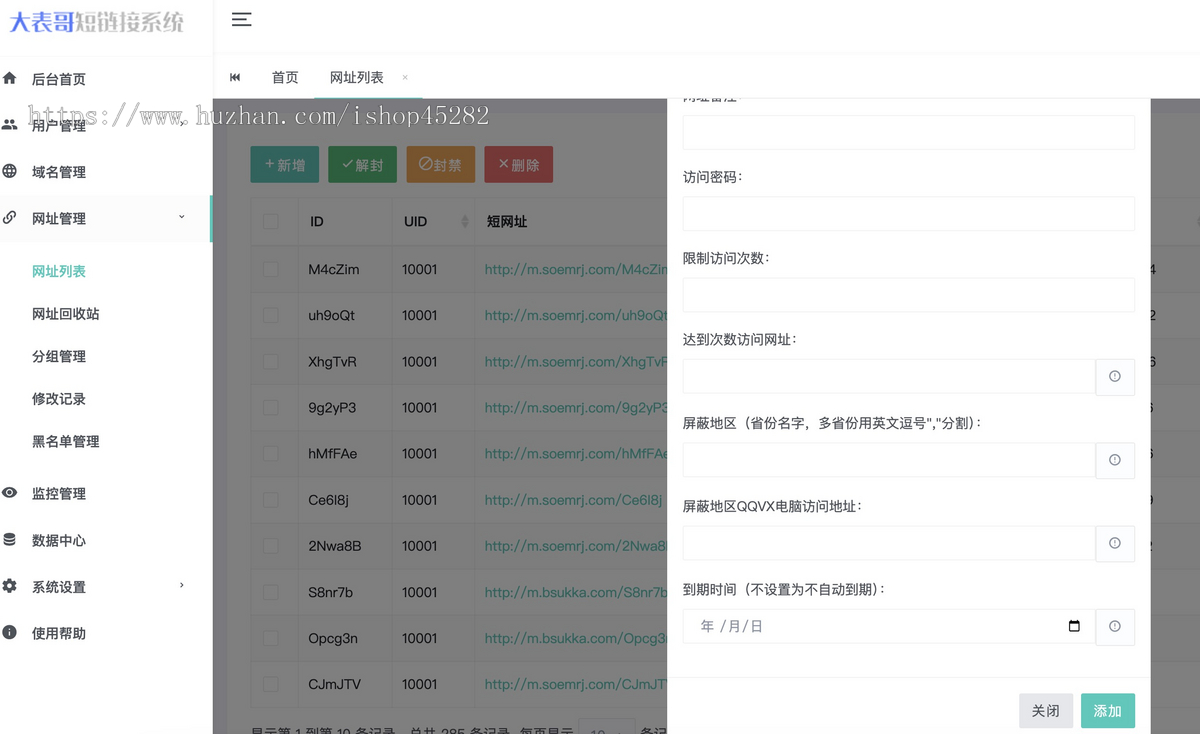Open 后台首页 in the sidebar

[x=58, y=79]
